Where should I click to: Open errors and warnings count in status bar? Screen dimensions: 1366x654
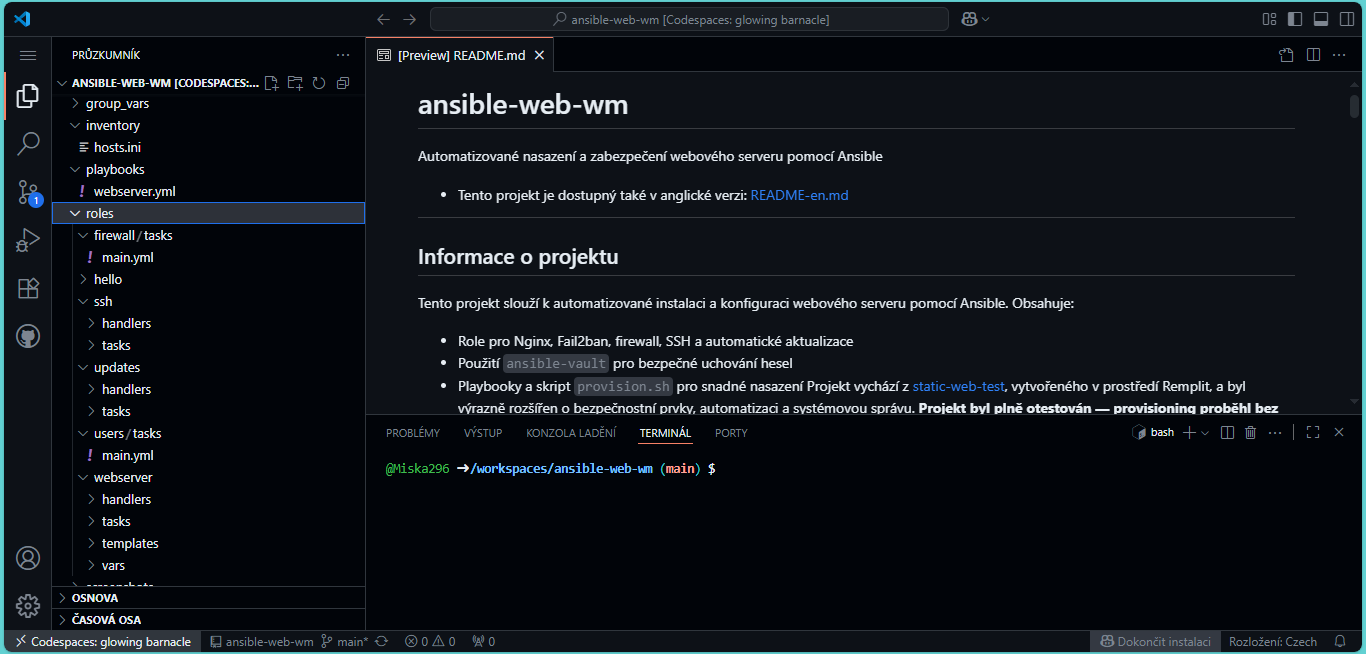tap(430, 642)
